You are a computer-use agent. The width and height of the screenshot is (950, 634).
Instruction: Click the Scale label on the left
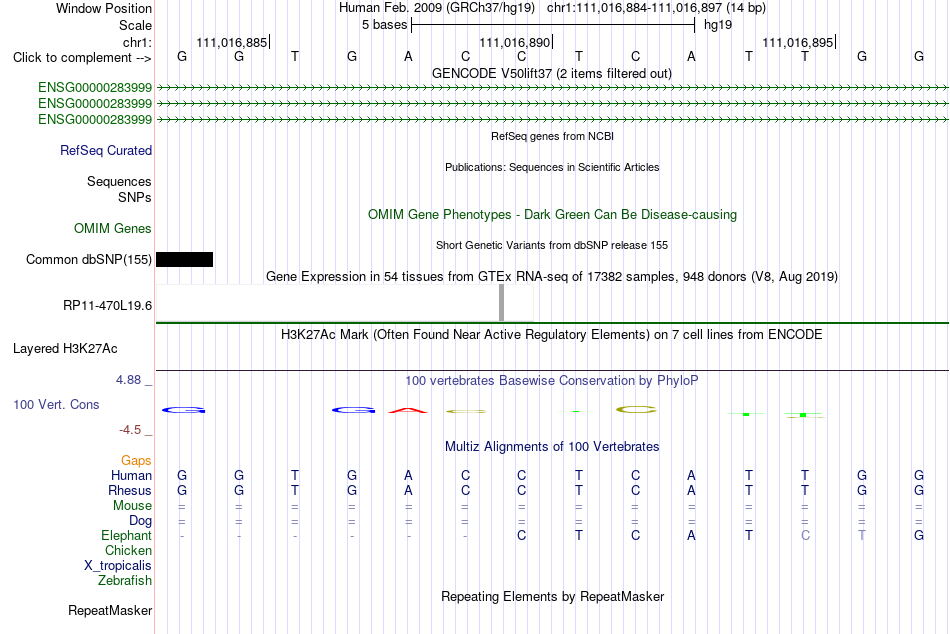pos(136,25)
